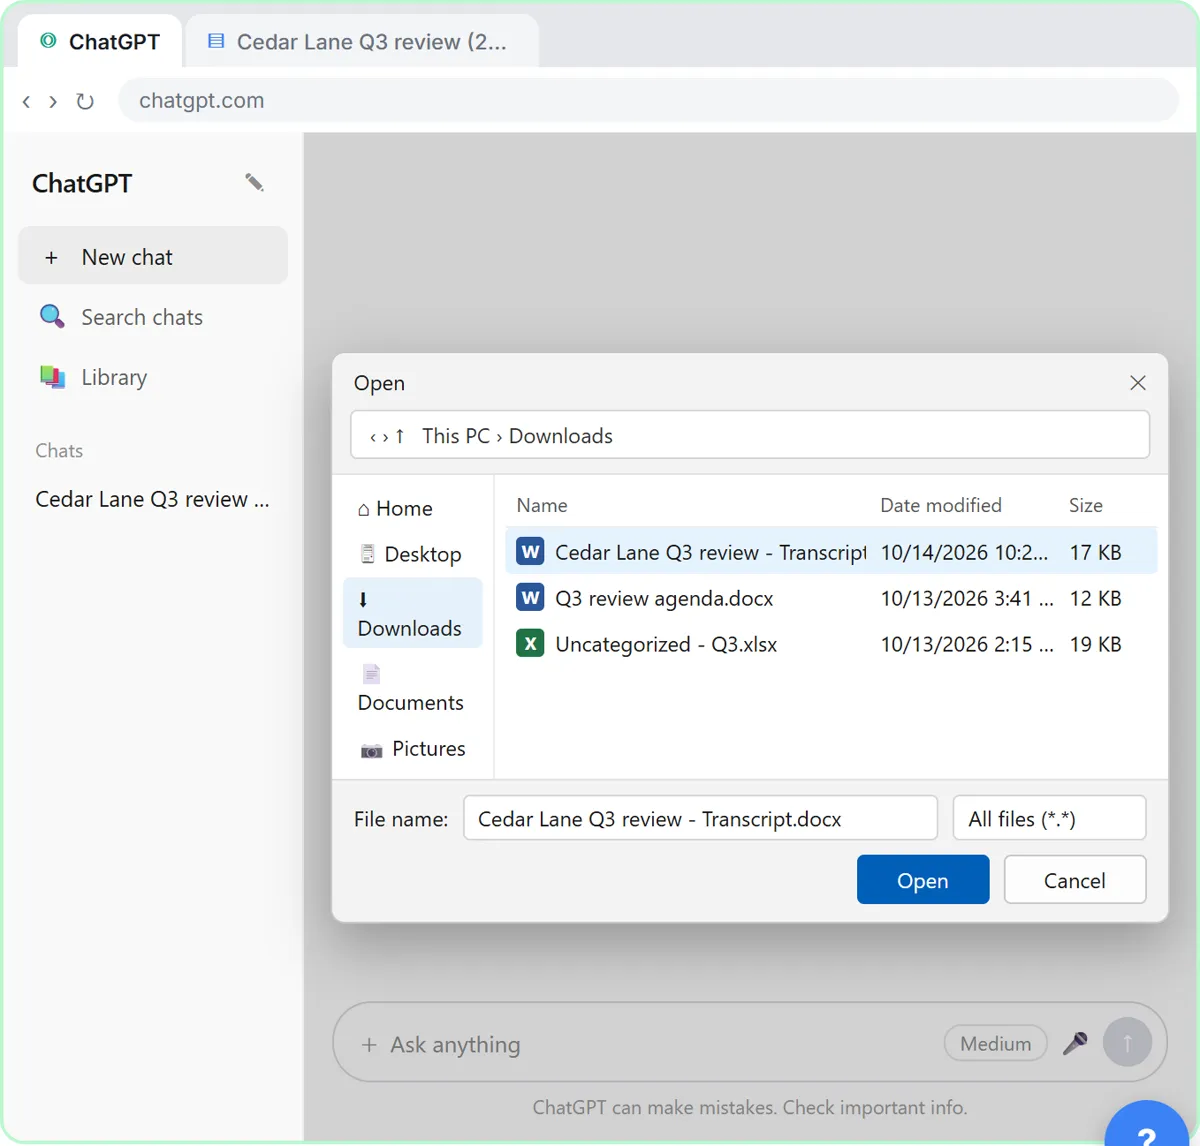
Task: Open Search chats in the sidebar
Action: click(153, 317)
